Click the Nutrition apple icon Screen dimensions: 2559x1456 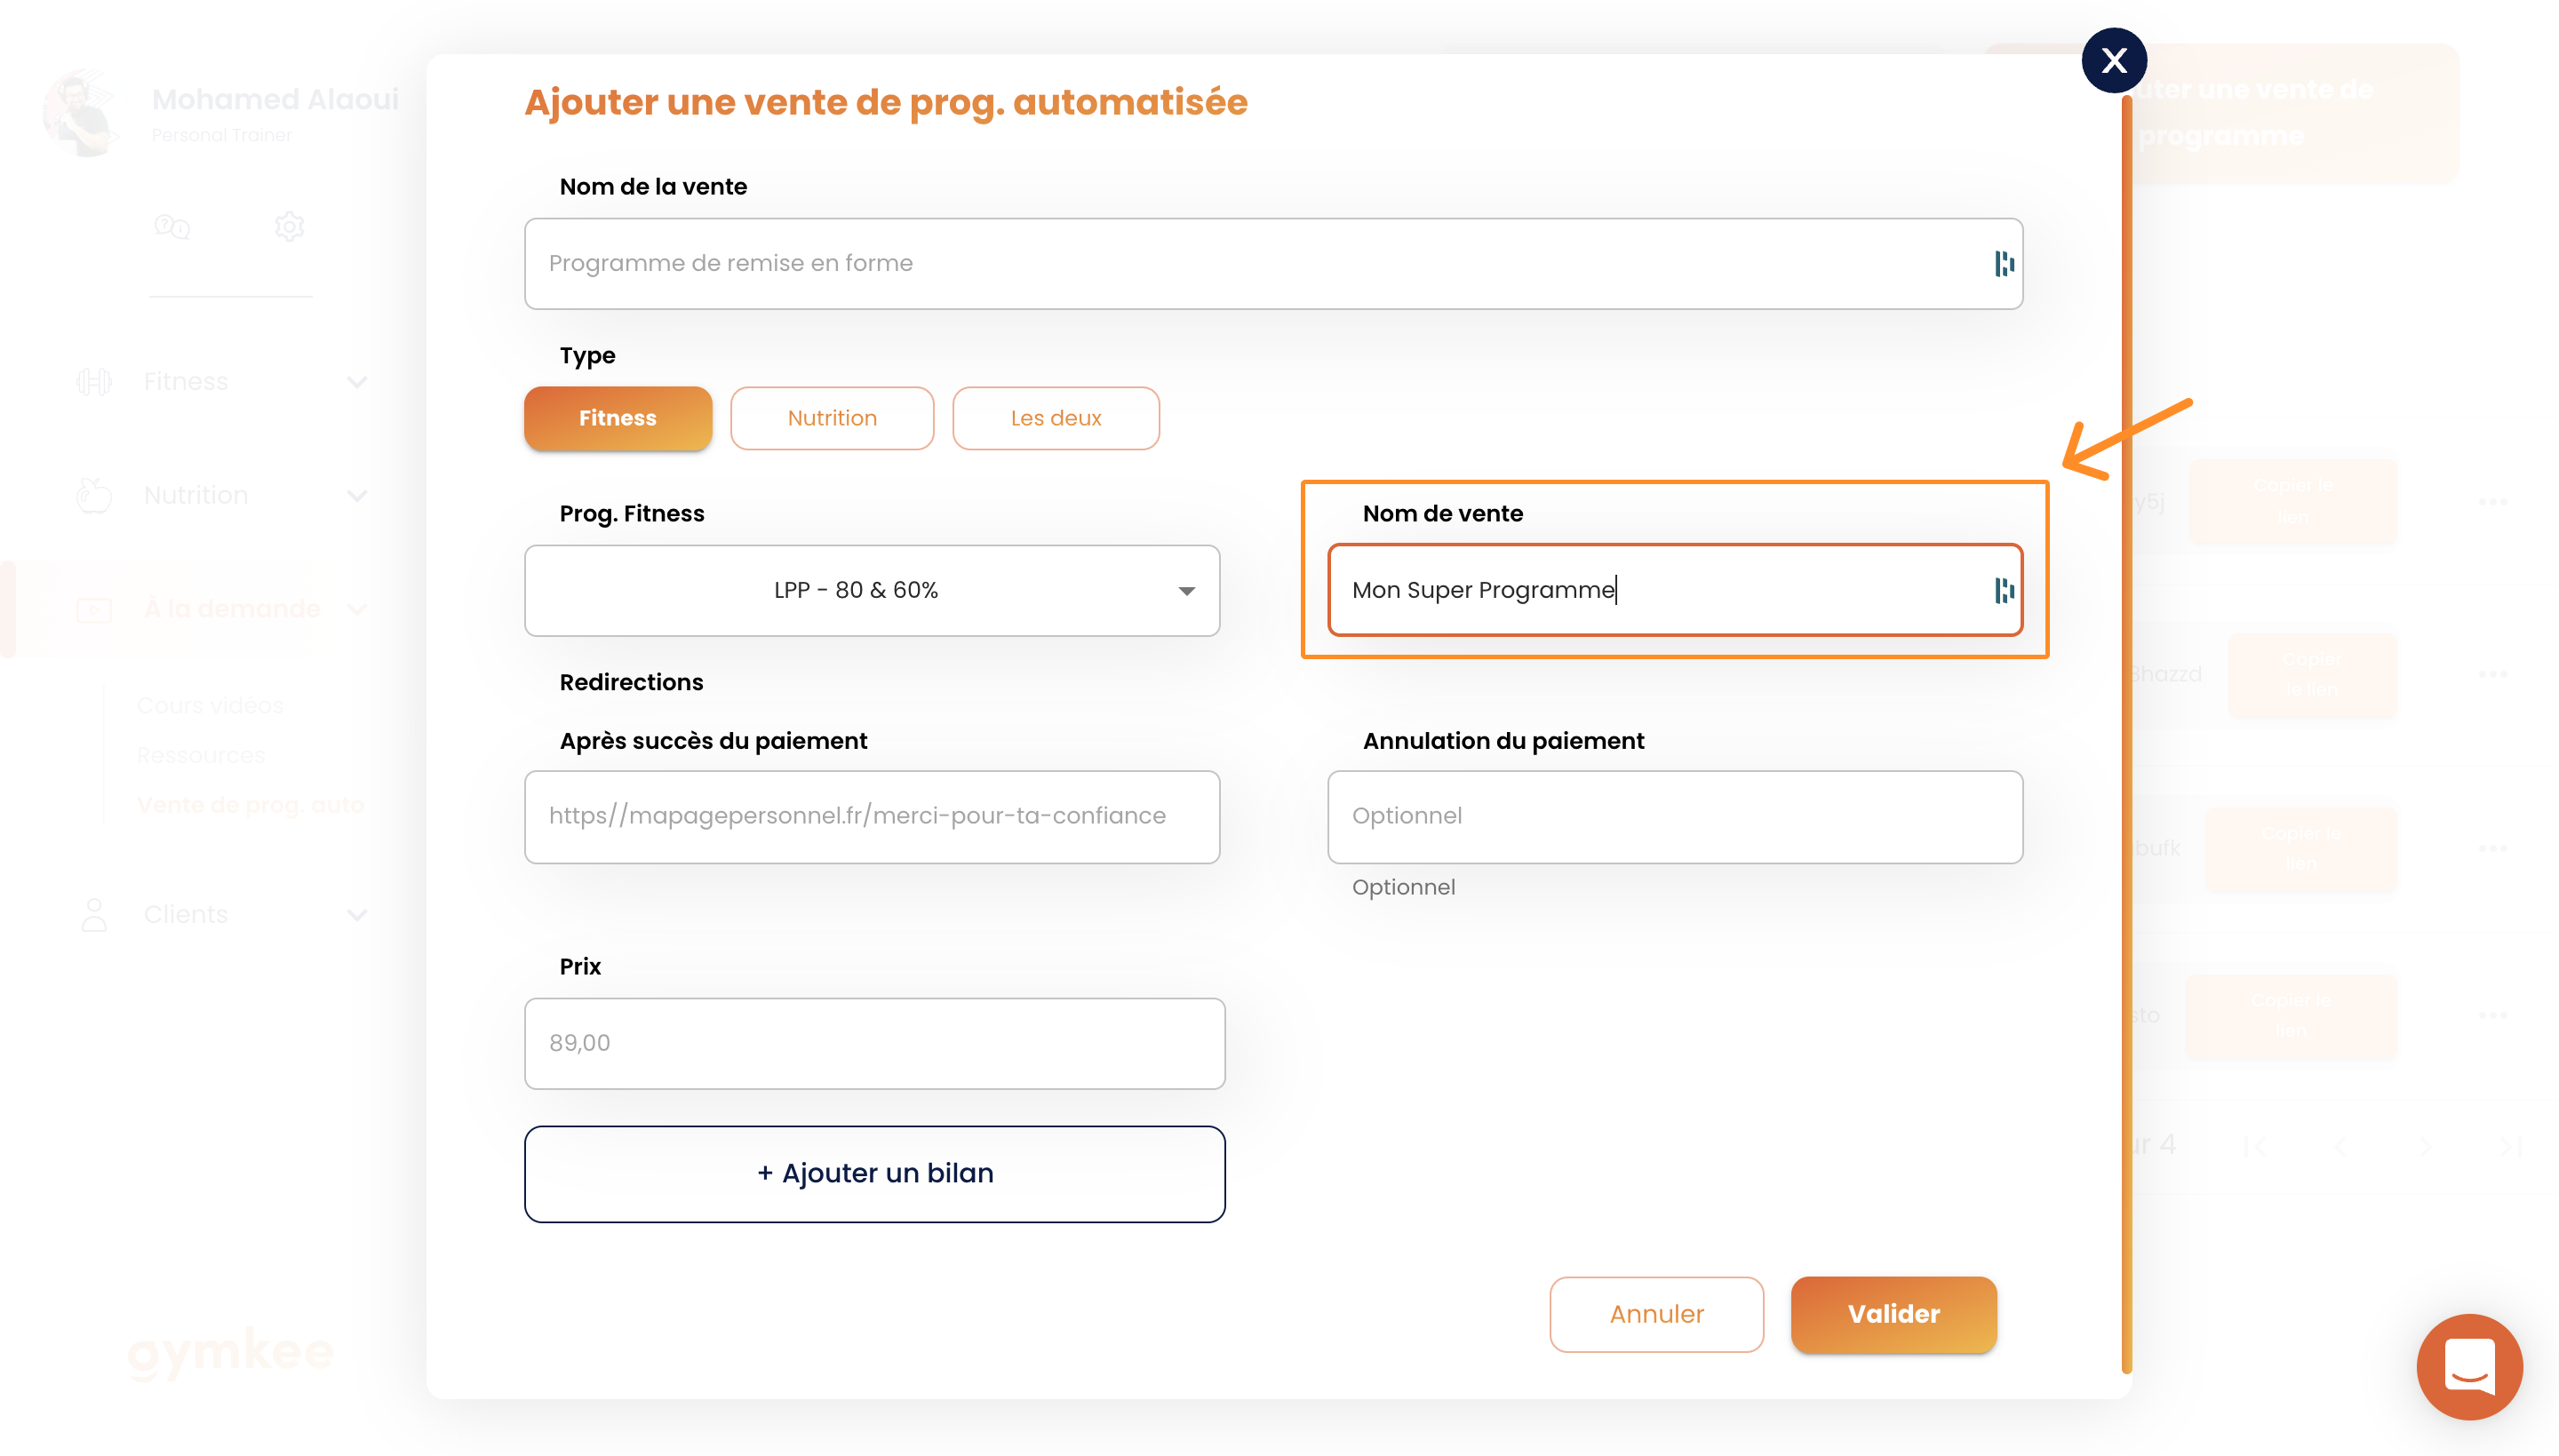(94, 494)
